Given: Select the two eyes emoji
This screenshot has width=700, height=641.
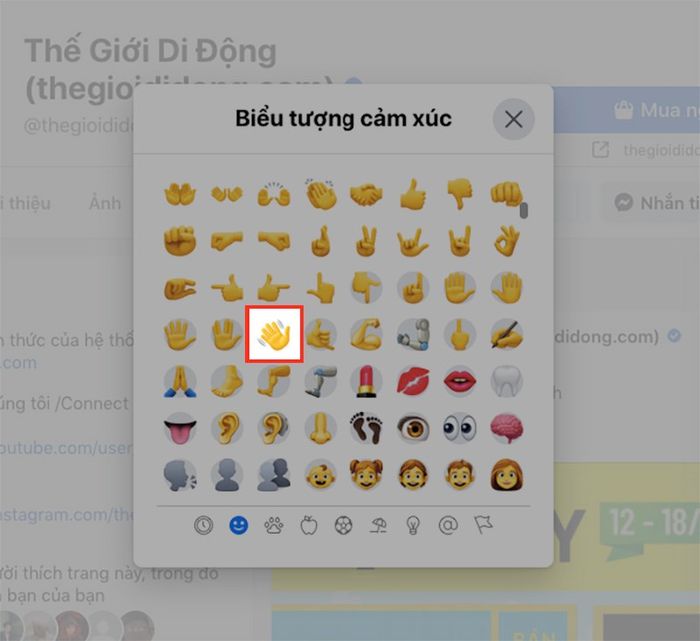Looking at the screenshot, I should coord(460,428).
